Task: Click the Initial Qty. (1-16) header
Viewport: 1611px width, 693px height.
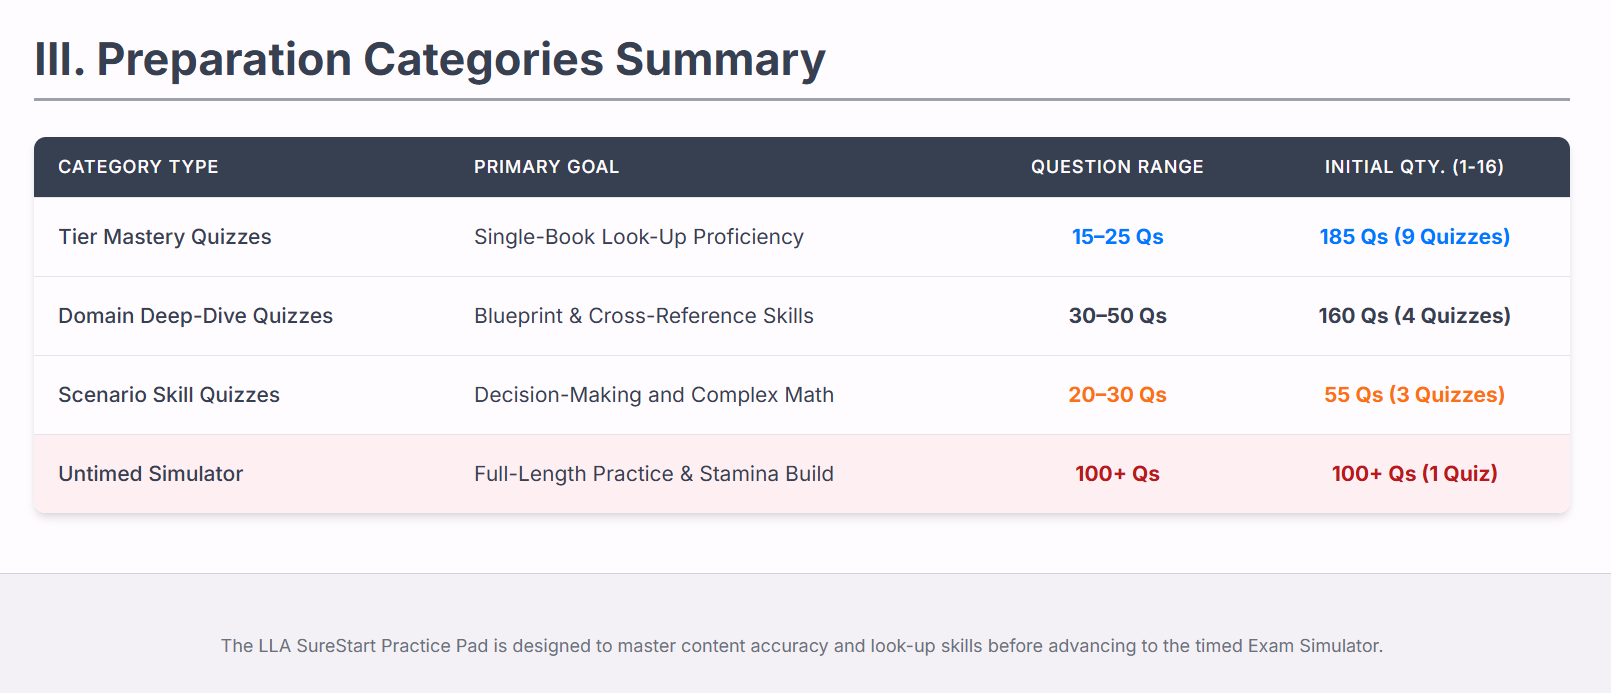Action: pyautogui.click(x=1414, y=167)
